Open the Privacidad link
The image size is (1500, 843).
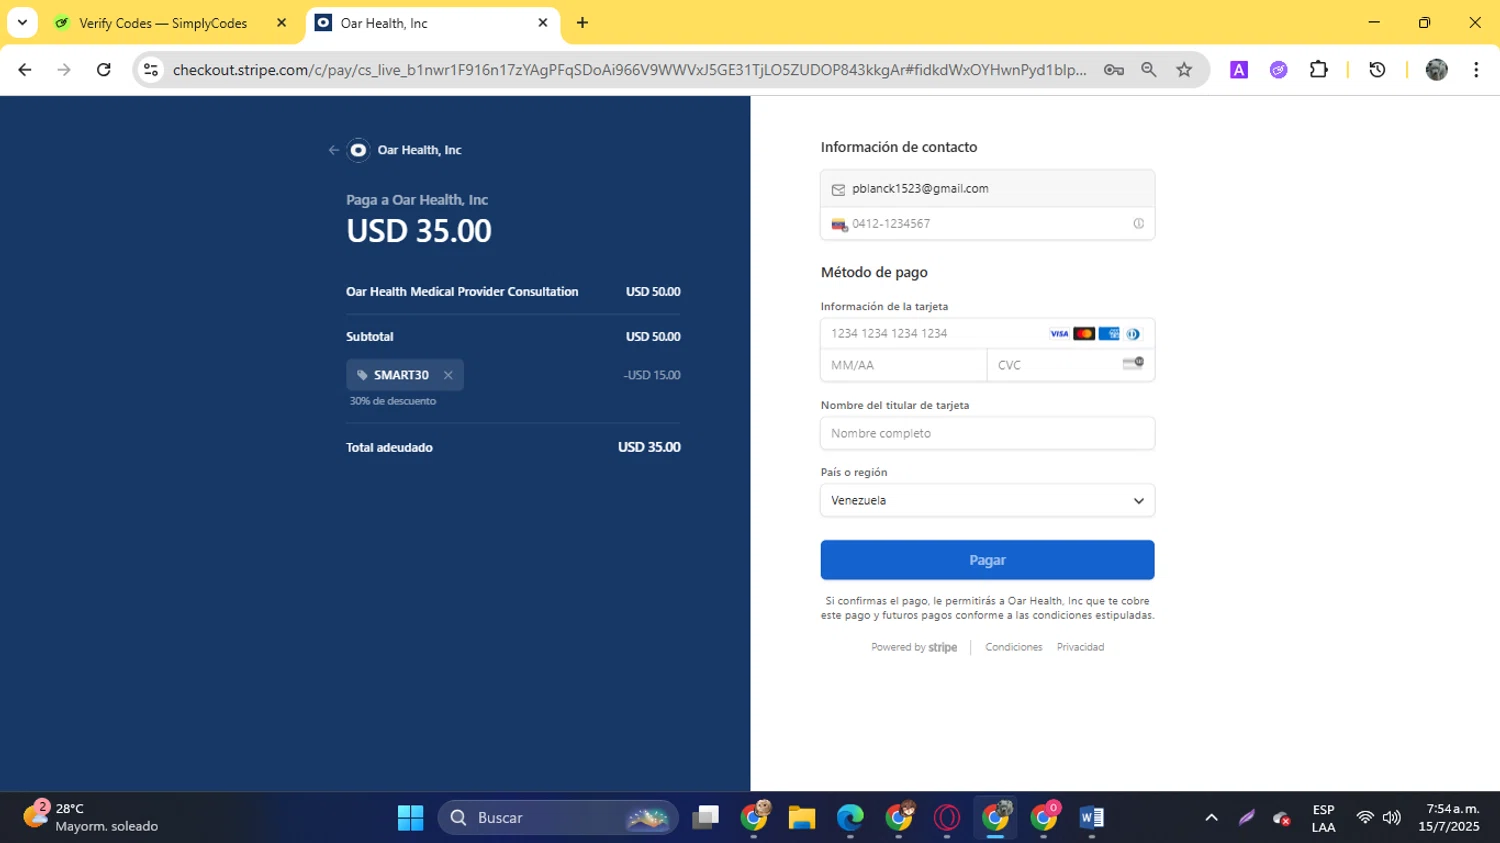click(1080, 647)
